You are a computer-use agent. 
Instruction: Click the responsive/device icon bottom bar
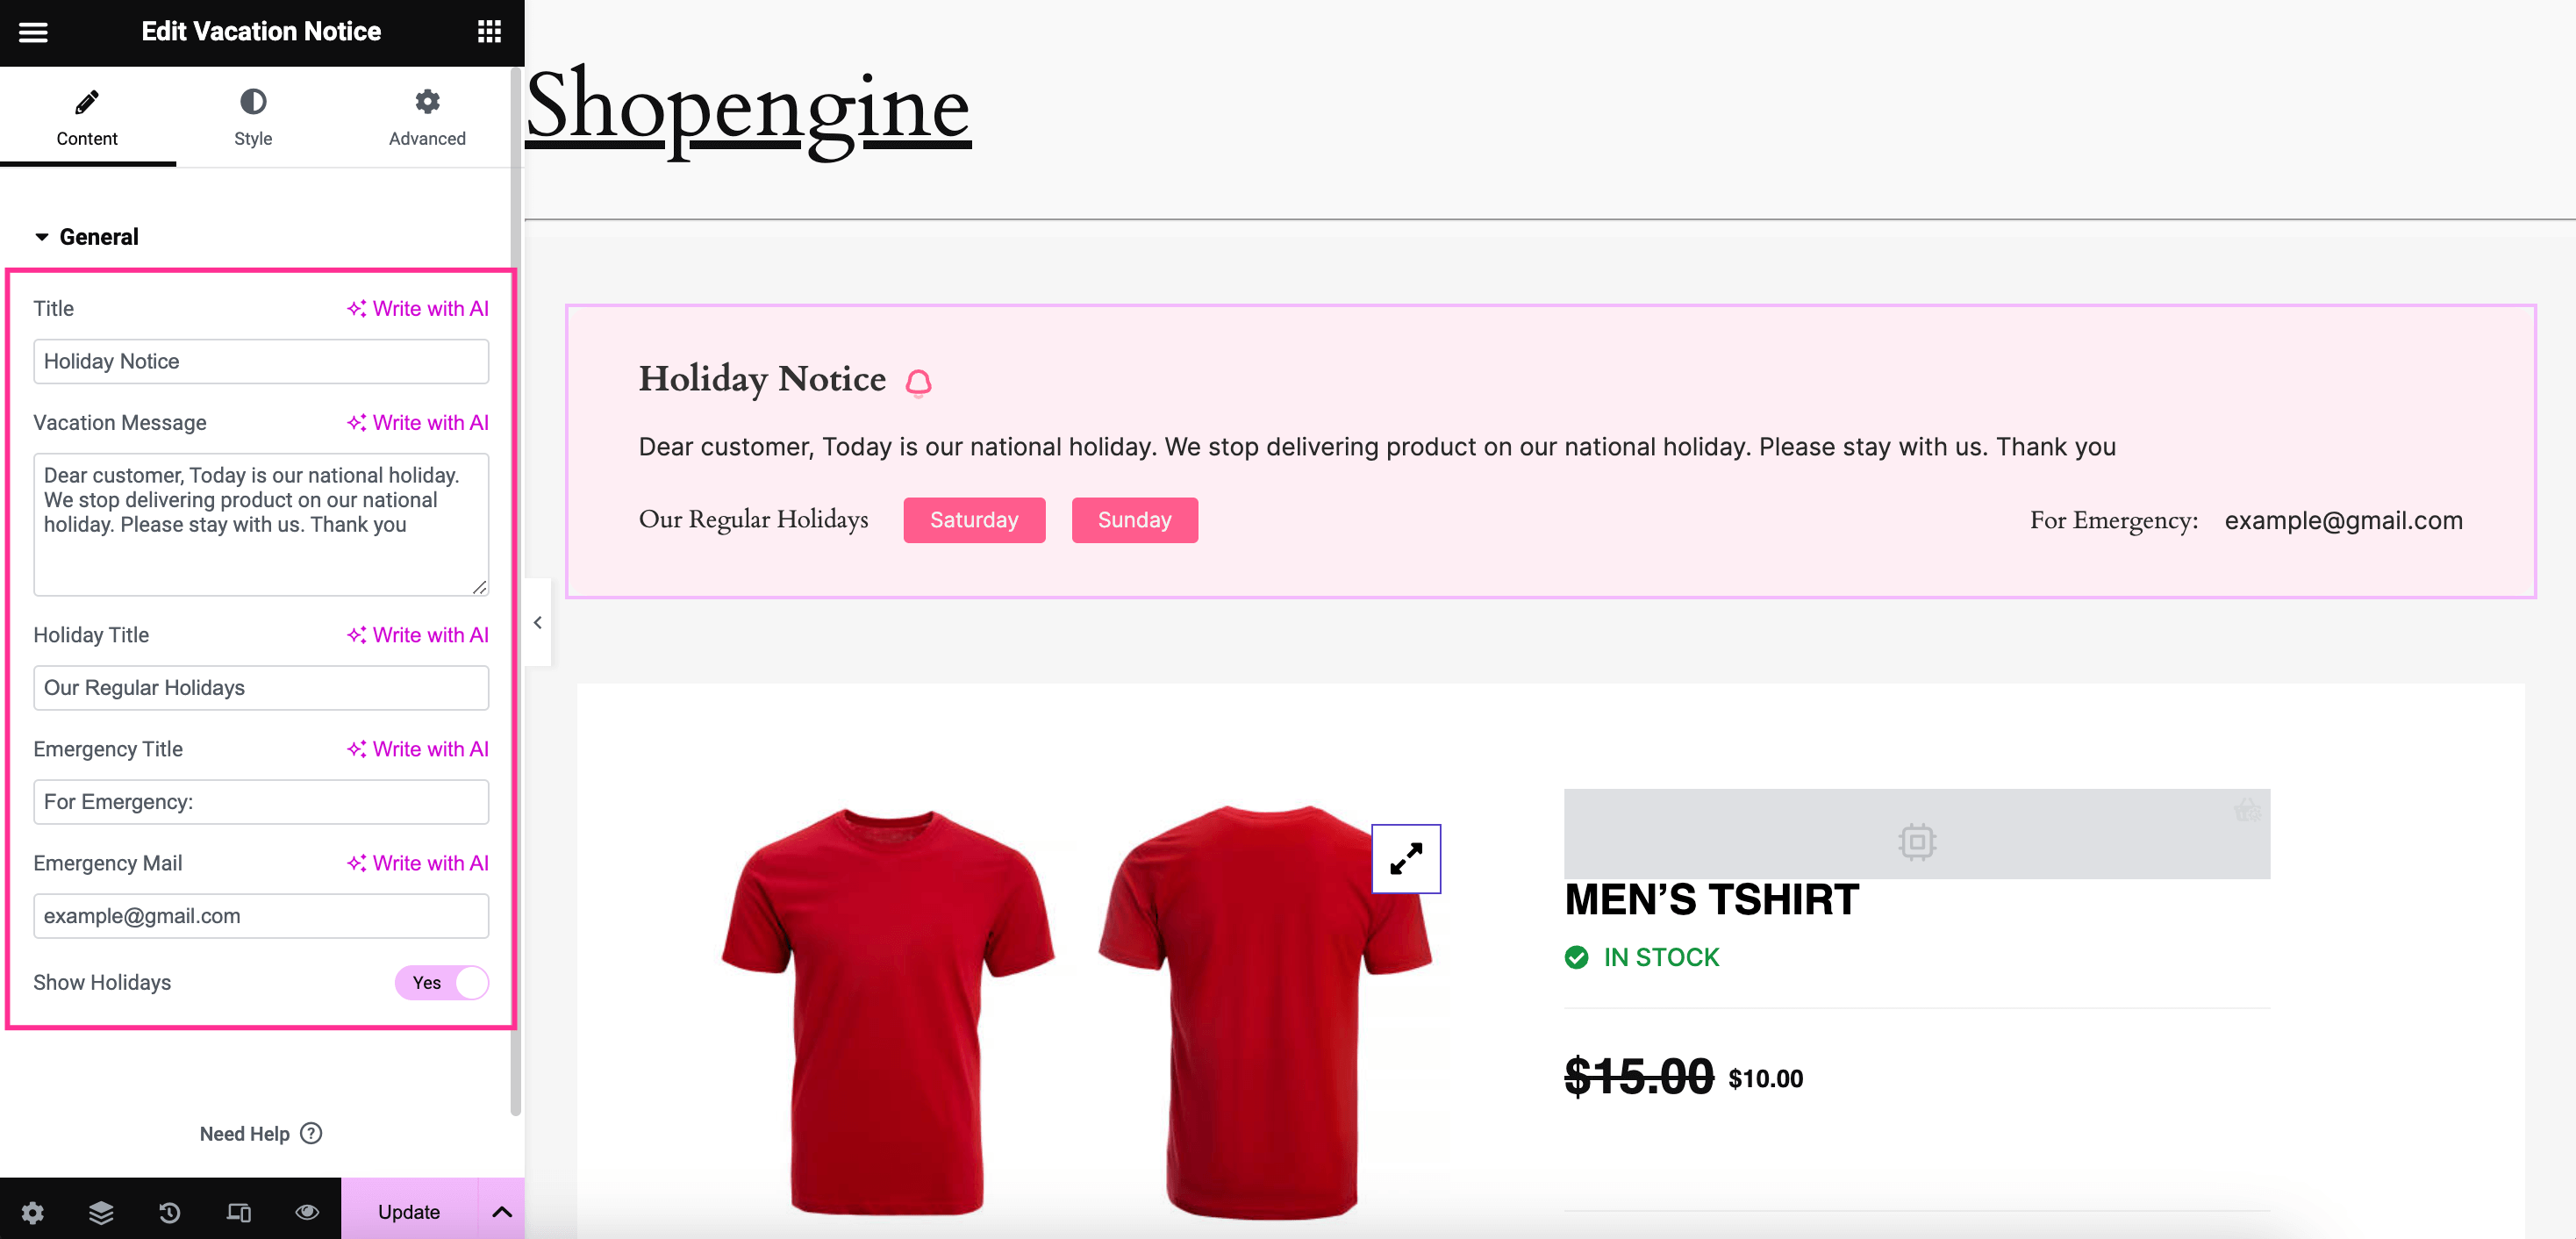pos(237,1211)
